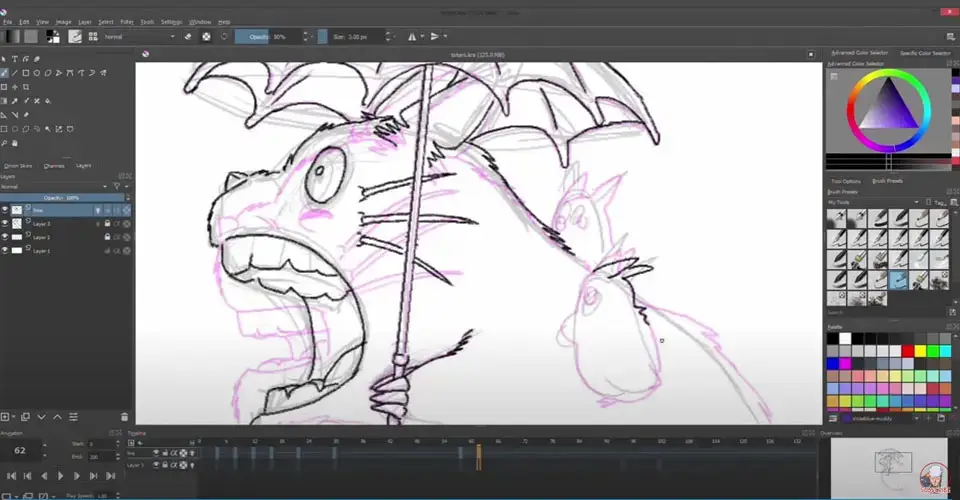Select the Rectangular Selection tool
Image resolution: width=960 pixels, height=500 pixels.
coord(4,129)
